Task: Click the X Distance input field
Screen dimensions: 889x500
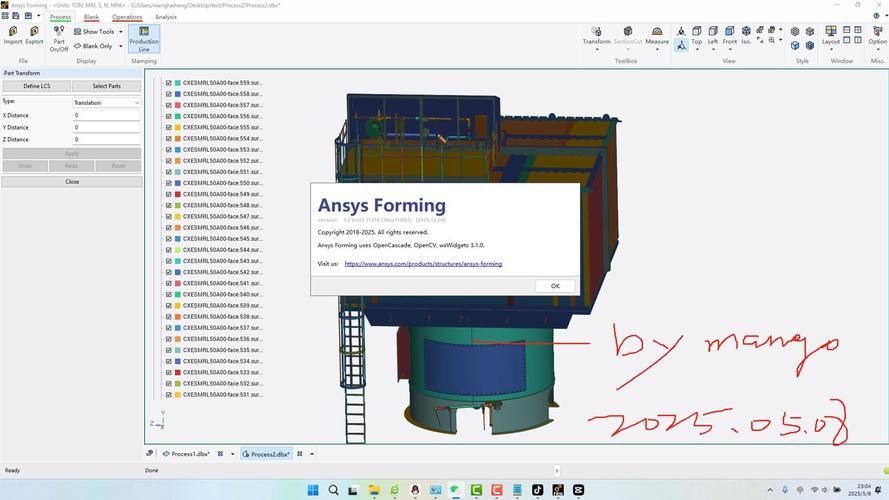Action: [x=107, y=115]
